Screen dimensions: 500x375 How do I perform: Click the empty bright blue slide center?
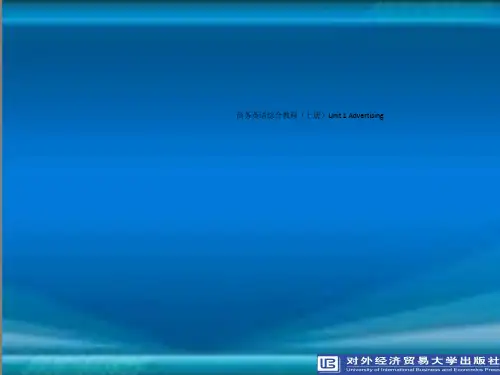pyautogui.click(x=250, y=200)
